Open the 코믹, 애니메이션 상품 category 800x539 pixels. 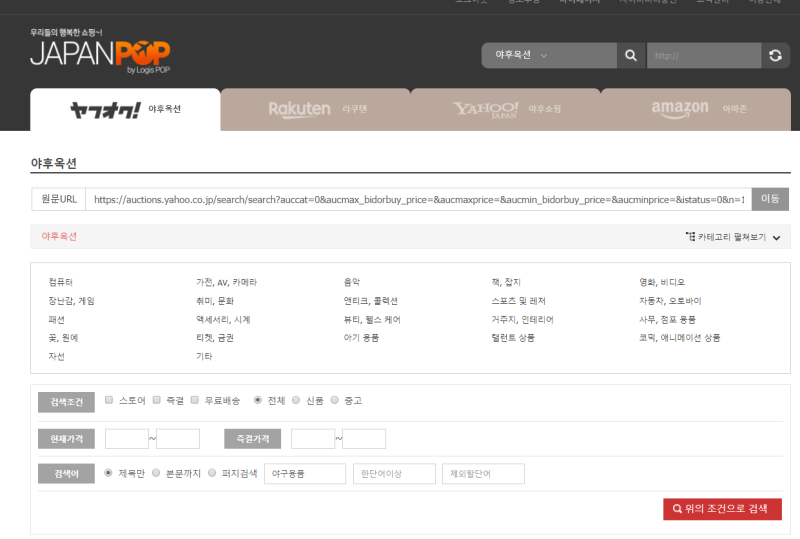[x=680, y=338]
